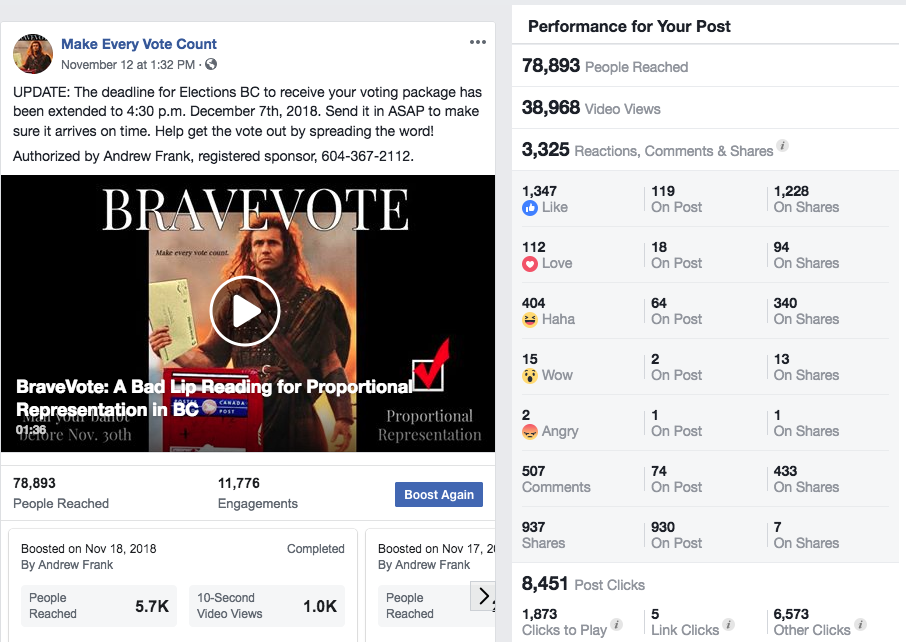Open the post options three-dot menu
Image resolution: width=906 pixels, height=642 pixels.
point(477,42)
